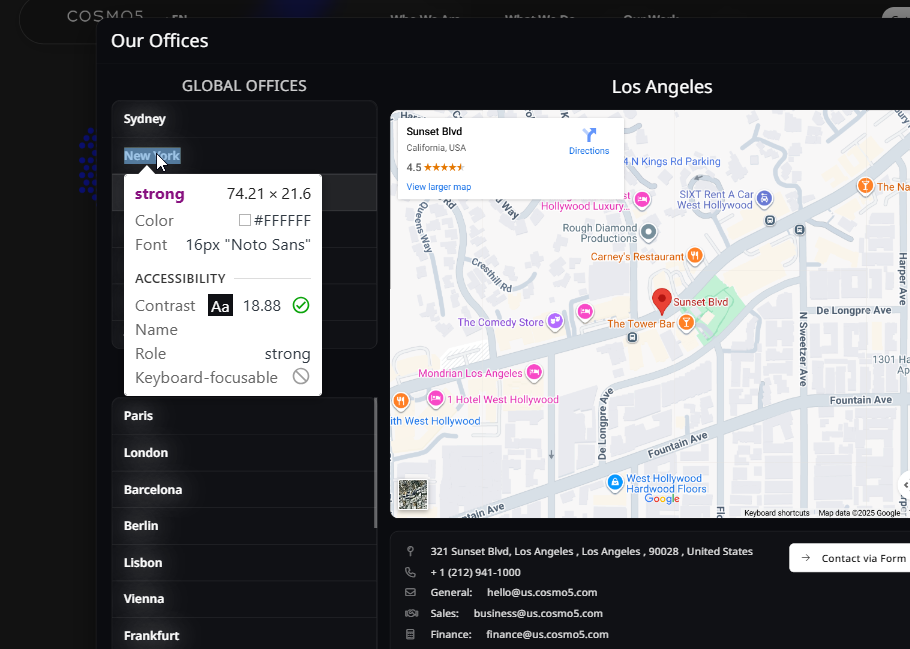Click the Sunset Blvd title in map card

tap(434, 131)
